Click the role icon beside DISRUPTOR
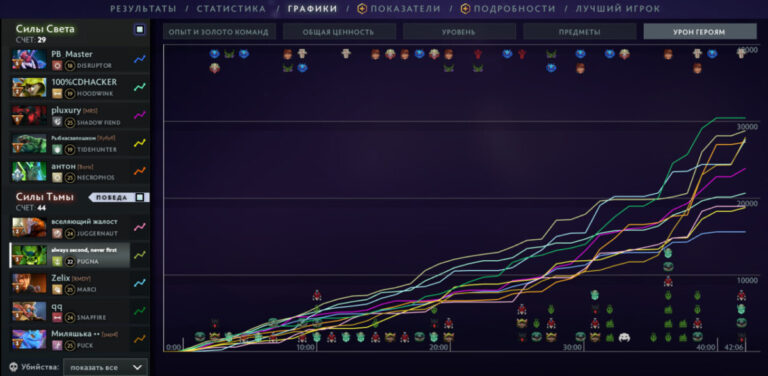 (57, 66)
